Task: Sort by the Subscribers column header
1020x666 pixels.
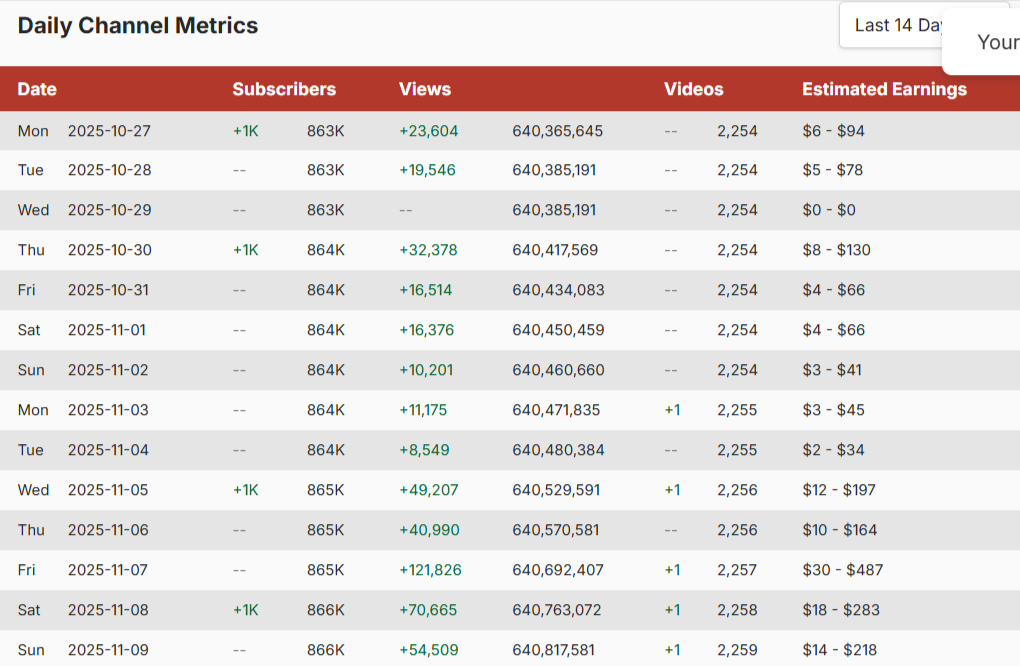Action: click(x=284, y=89)
